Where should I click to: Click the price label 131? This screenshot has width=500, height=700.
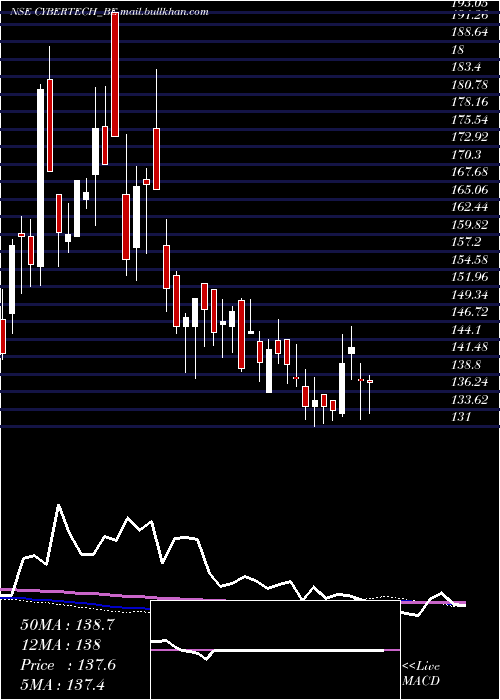click(x=461, y=417)
